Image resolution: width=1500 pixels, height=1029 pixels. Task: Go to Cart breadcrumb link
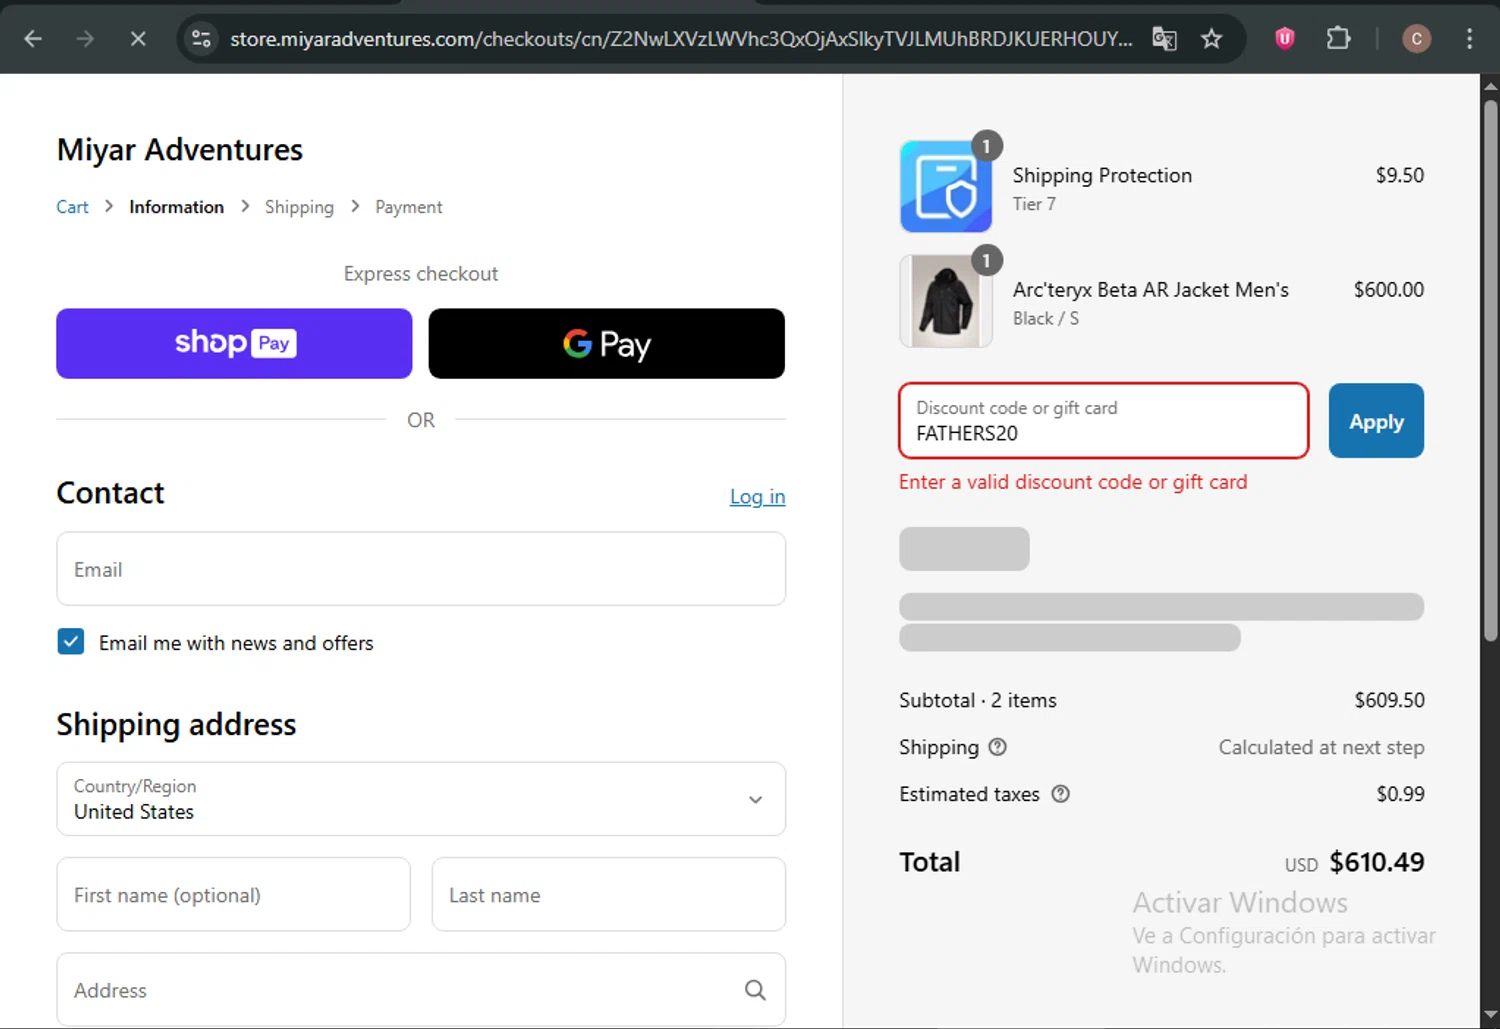tap(72, 207)
